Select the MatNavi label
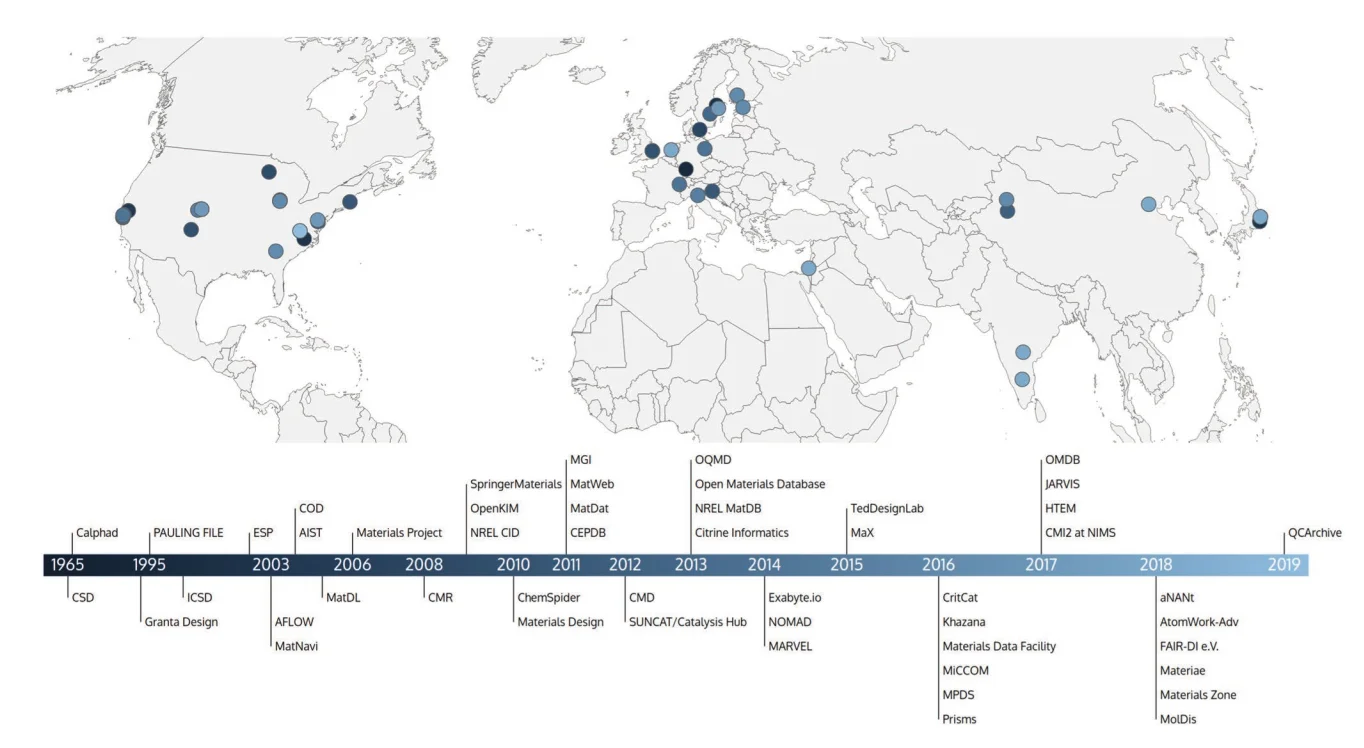 tap(296, 646)
